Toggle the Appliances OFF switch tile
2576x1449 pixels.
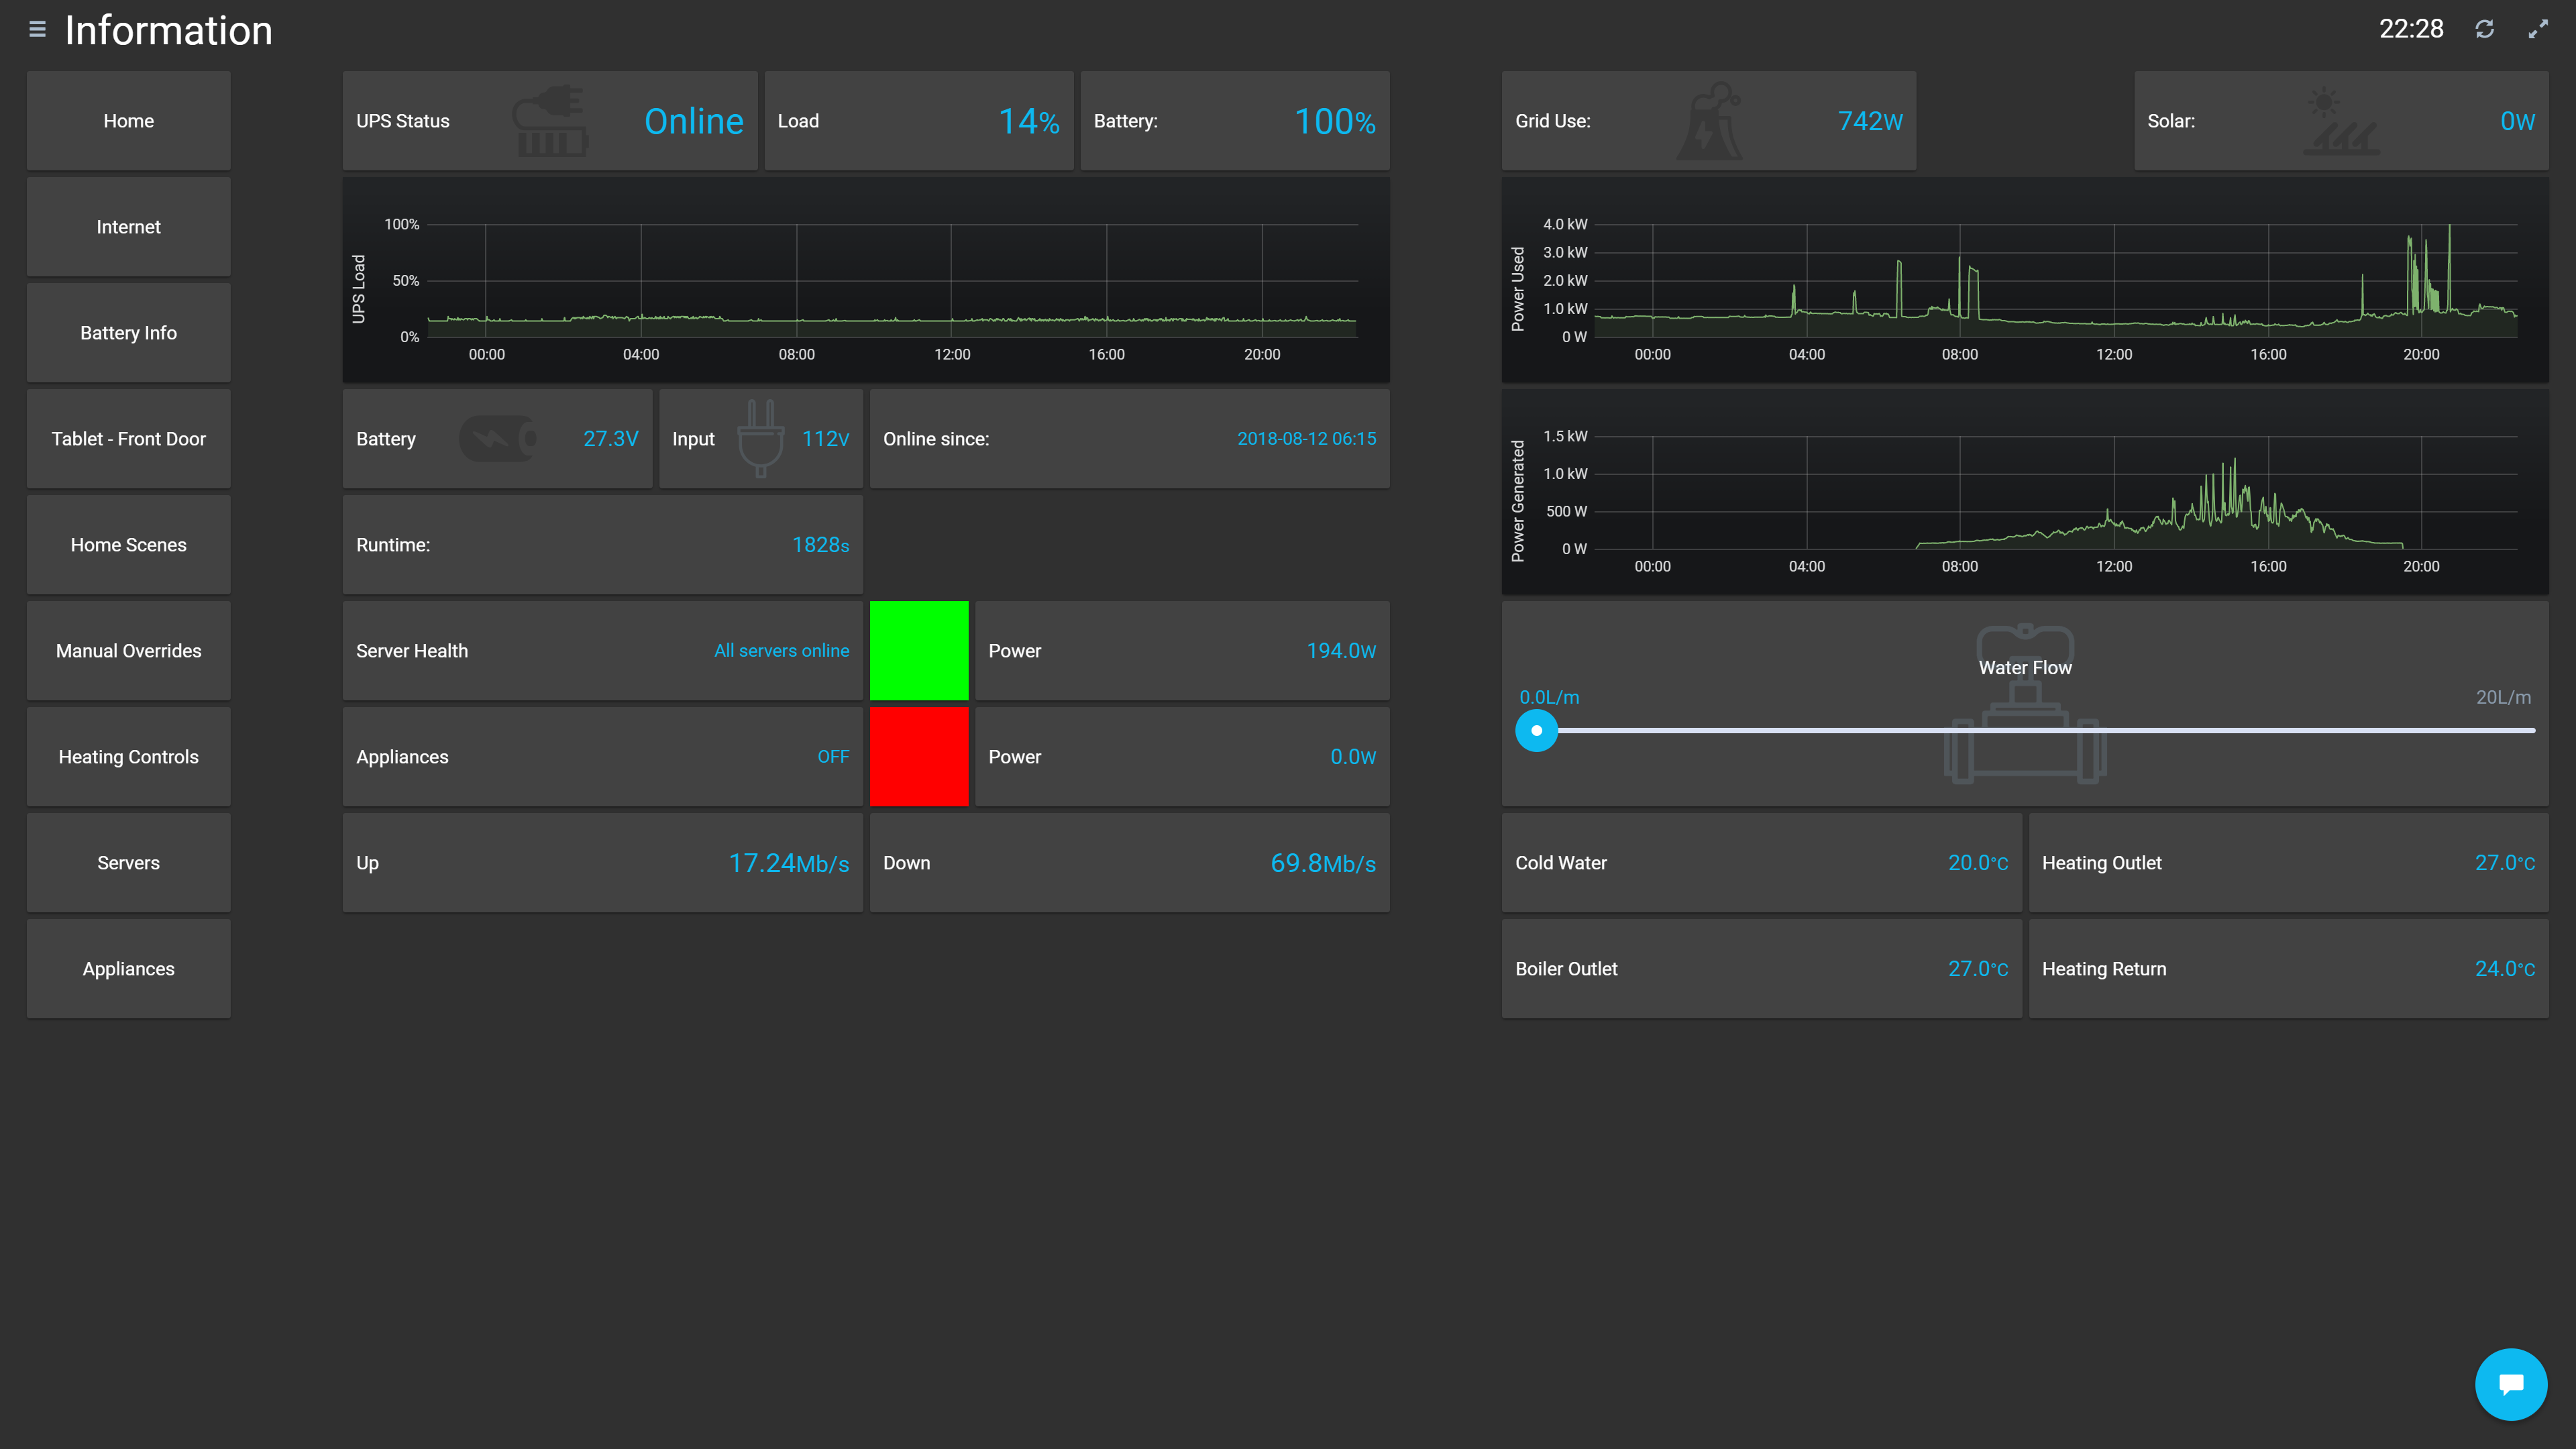pyautogui.click(x=602, y=756)
